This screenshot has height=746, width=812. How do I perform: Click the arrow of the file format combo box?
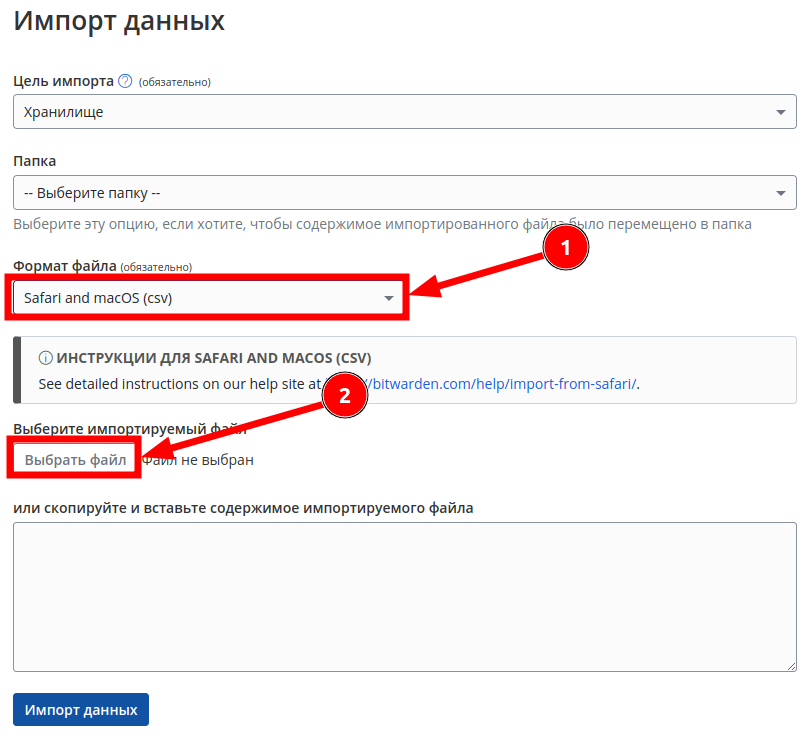[389, 298]
